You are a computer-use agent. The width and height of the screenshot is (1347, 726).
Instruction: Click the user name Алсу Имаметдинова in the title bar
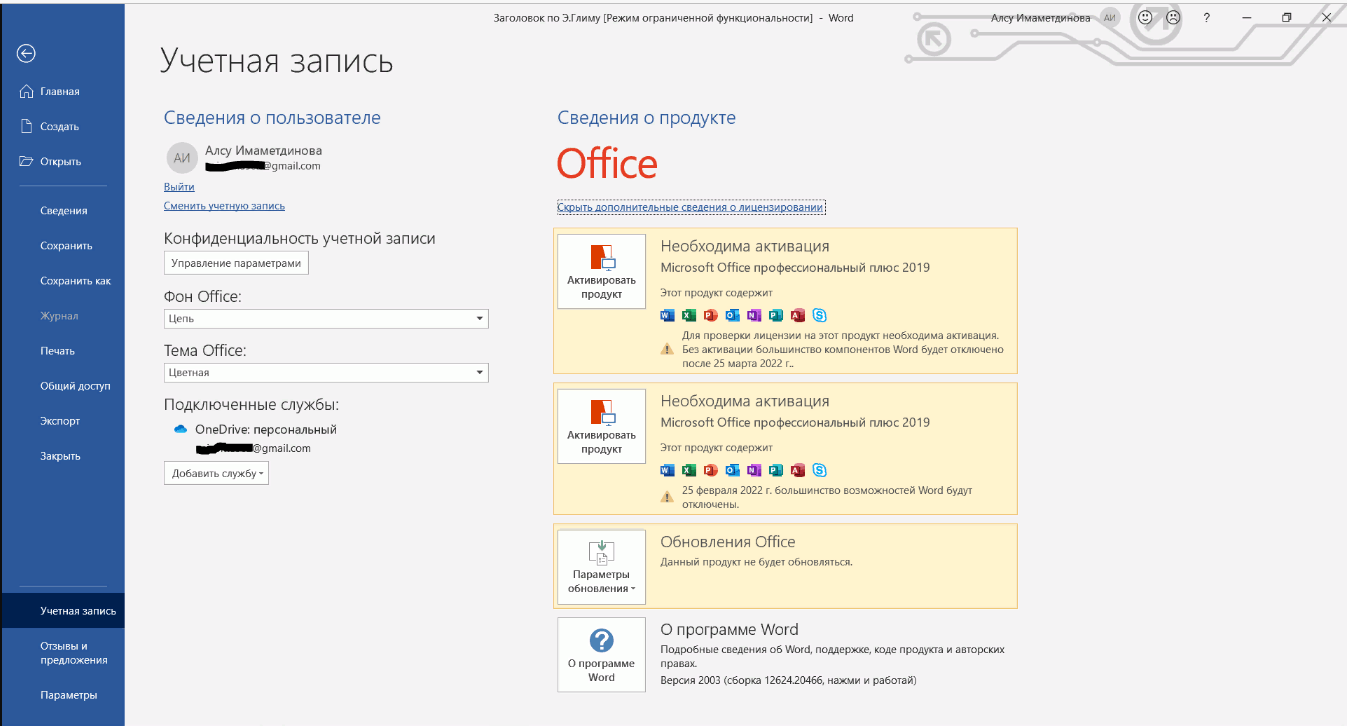1041,18
